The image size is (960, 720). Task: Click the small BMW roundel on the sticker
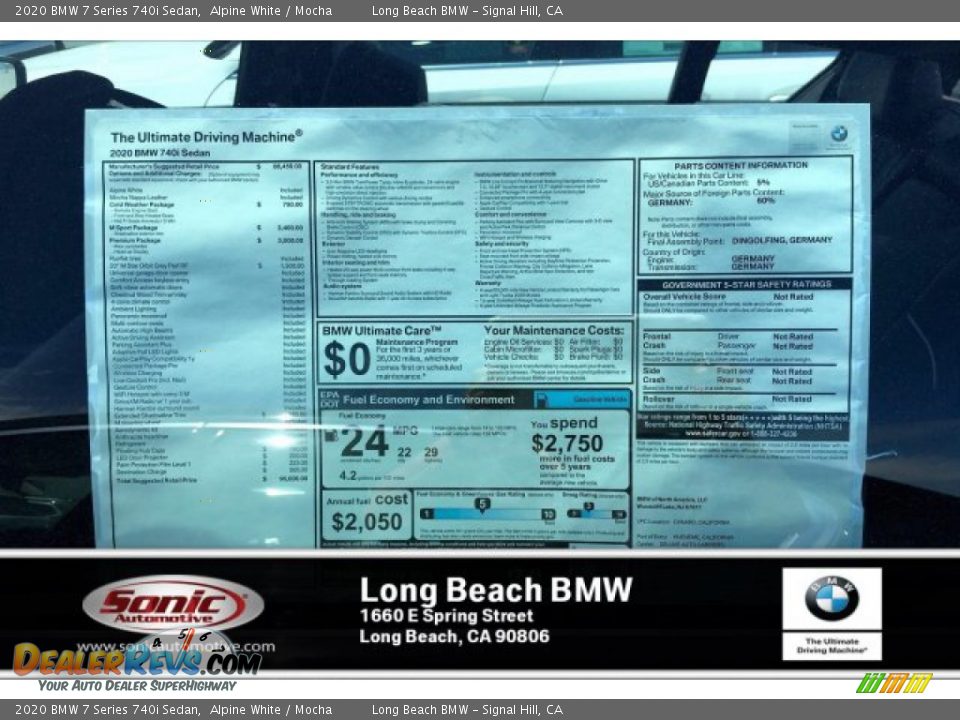coord(839,133)
